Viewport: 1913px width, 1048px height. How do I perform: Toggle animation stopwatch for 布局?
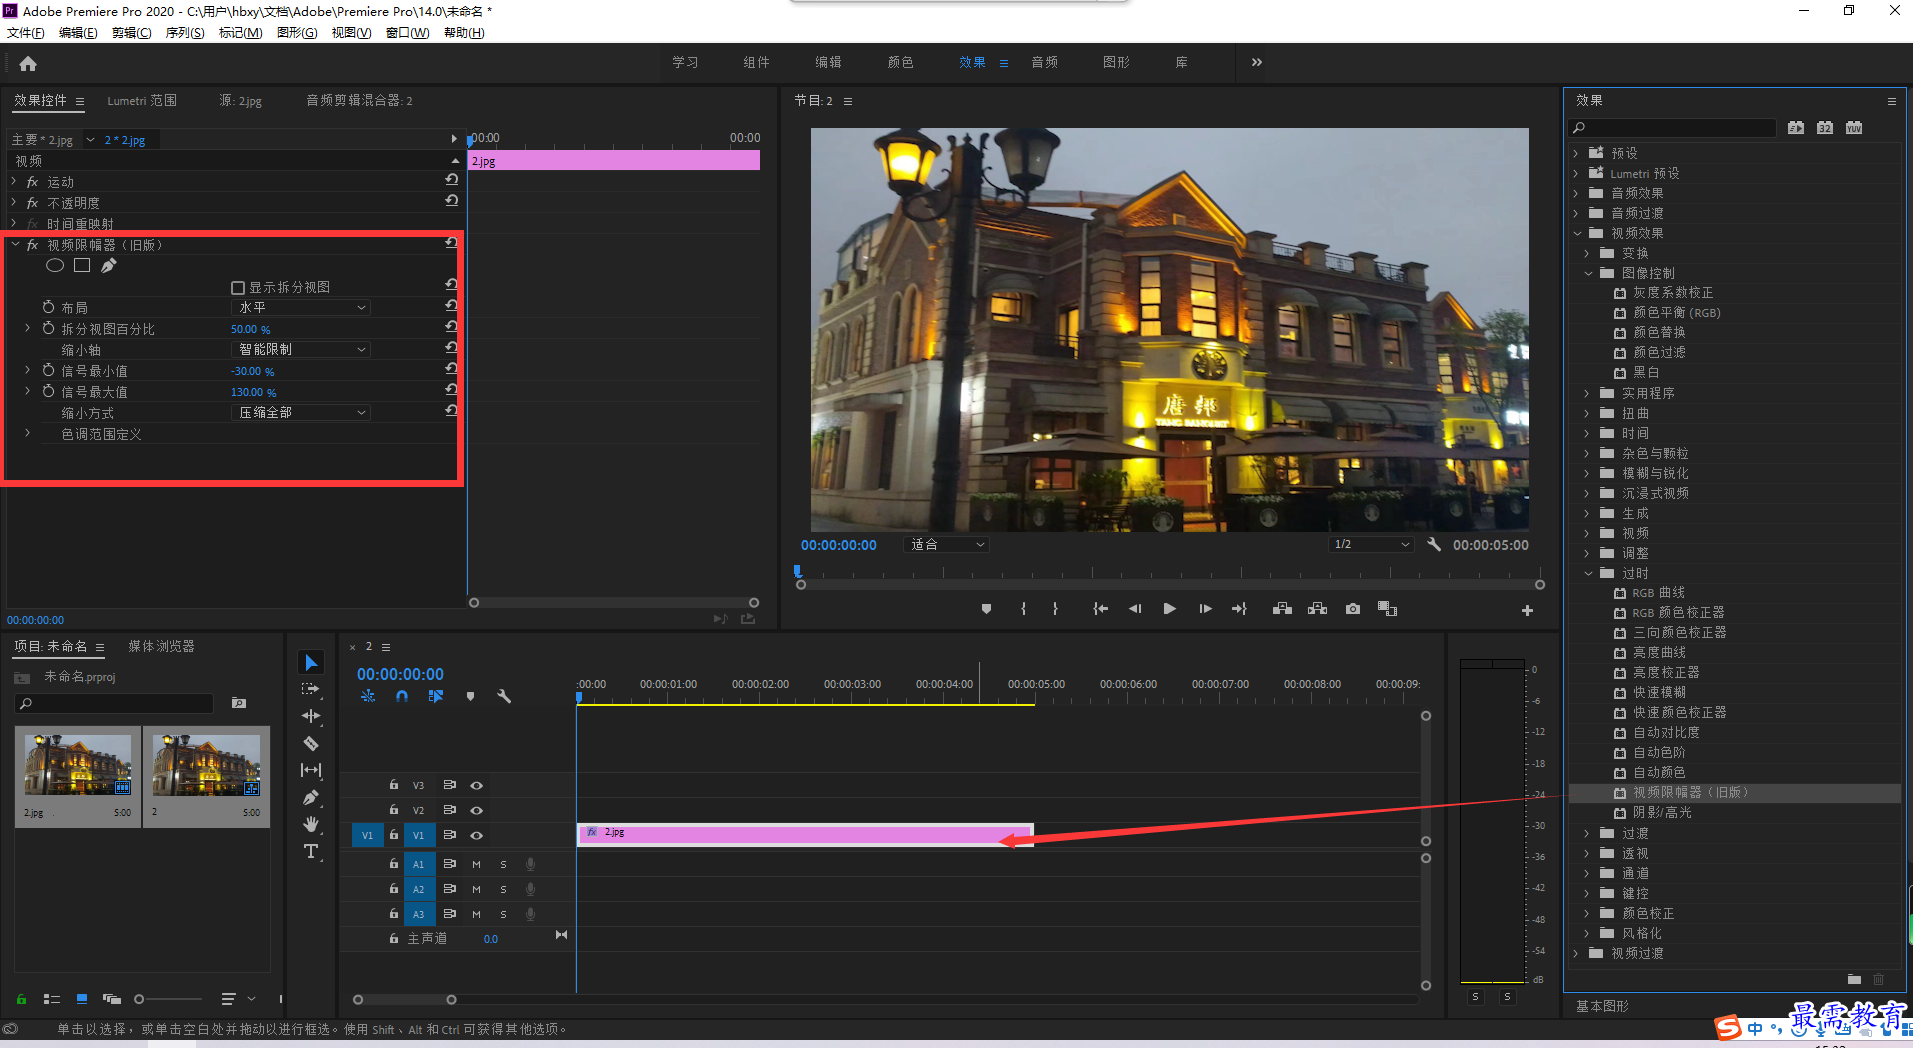point(48,307)
